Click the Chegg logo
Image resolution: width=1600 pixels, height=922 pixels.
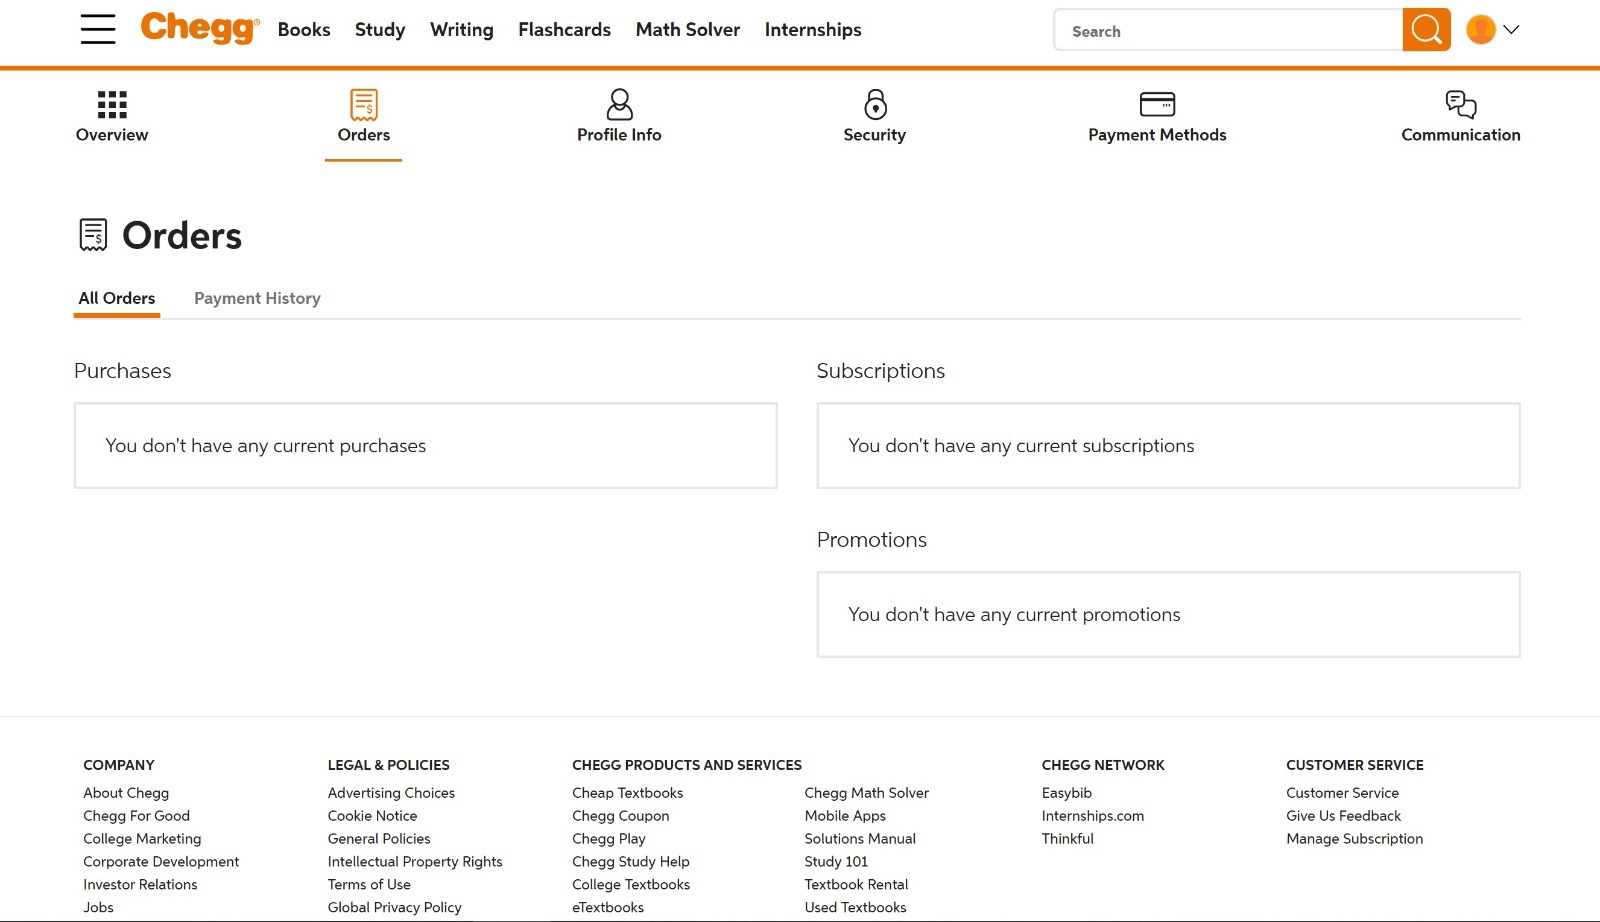(x=200, y=28)
